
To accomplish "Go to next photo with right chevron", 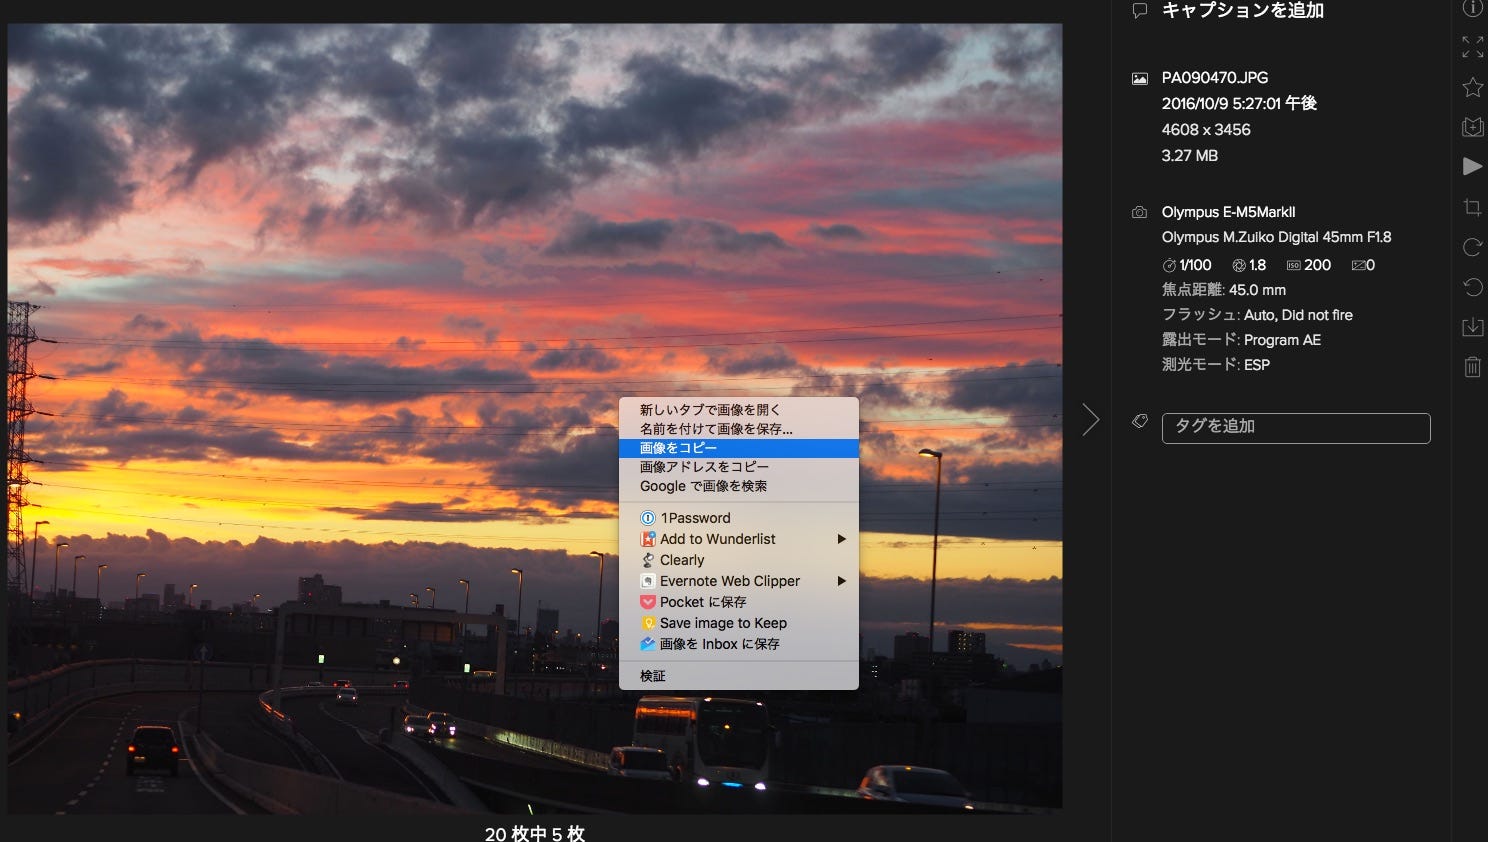I will [1090, 419].
